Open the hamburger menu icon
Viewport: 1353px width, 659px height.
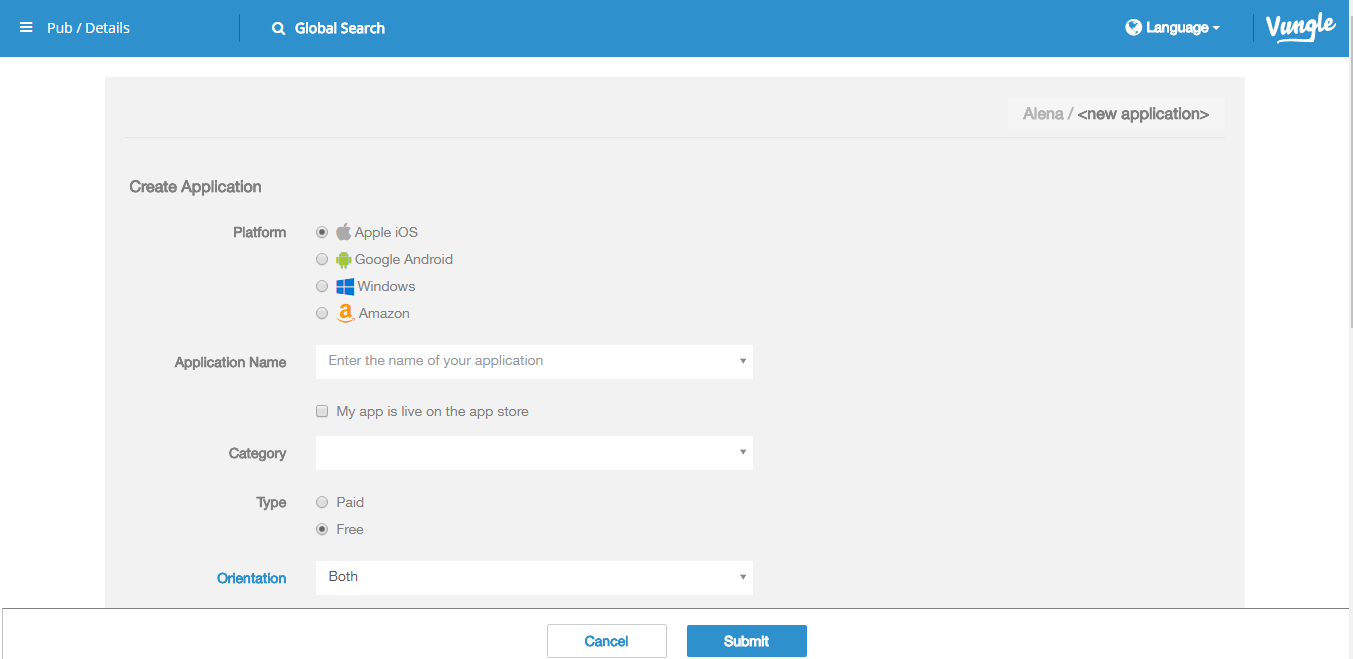pos(26,28)
